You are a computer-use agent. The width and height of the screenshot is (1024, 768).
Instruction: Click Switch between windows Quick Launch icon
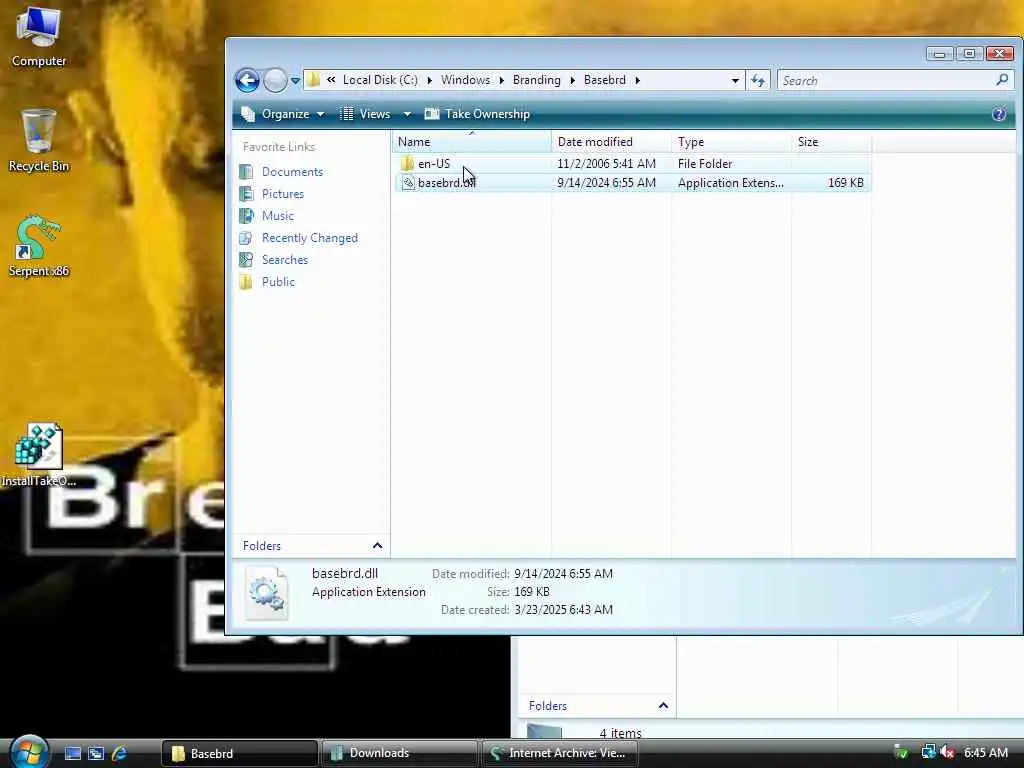pyautogui.click(x=96, y=753)
